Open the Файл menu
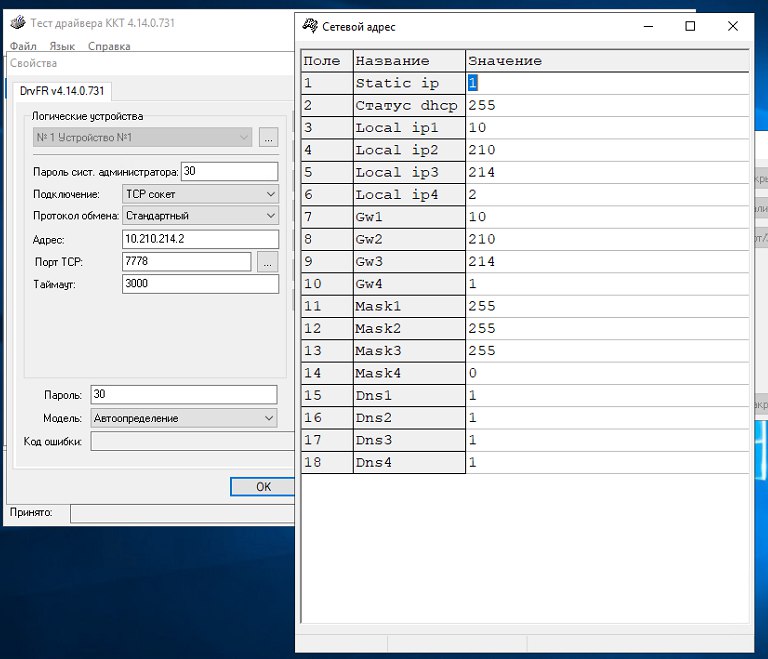Screen dimensions: 768x659 (23, 46)
